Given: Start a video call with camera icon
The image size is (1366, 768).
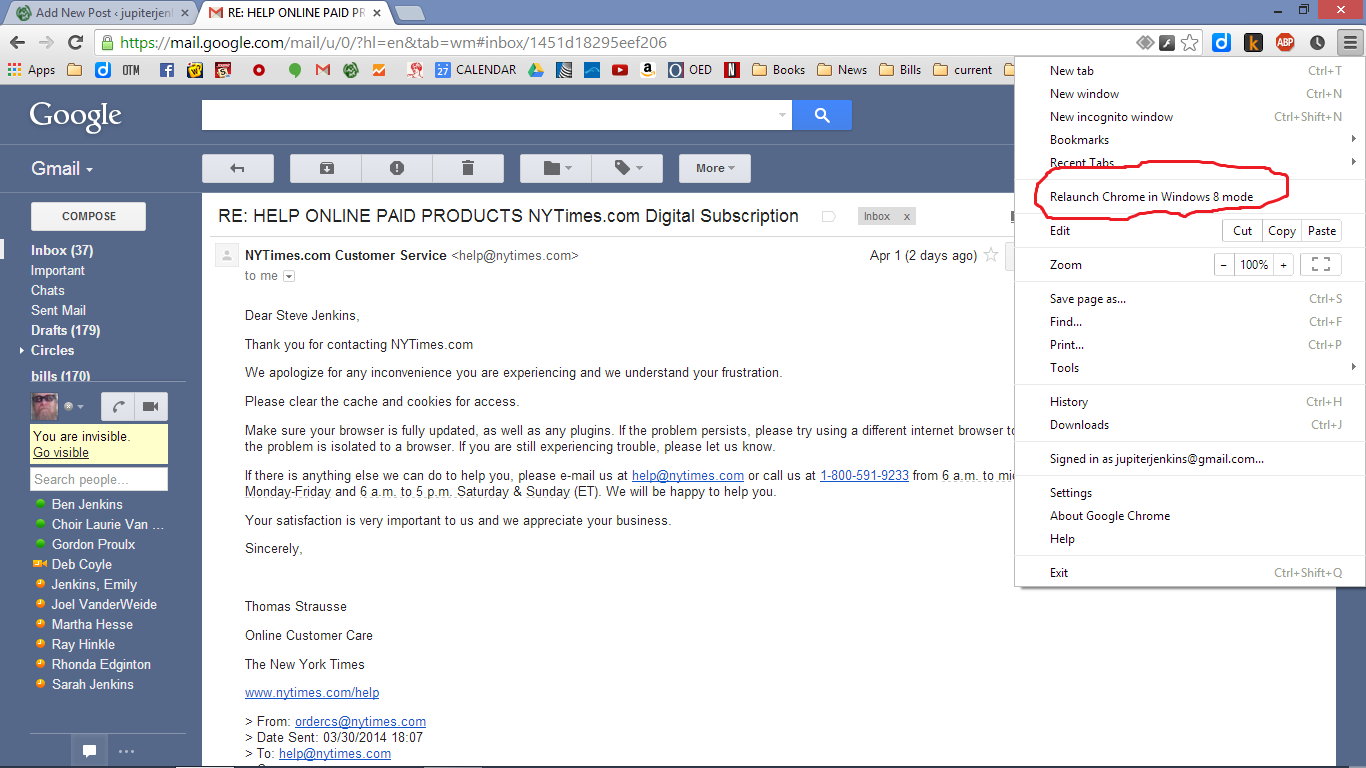Looking at the screenshot, I should 151,406.
